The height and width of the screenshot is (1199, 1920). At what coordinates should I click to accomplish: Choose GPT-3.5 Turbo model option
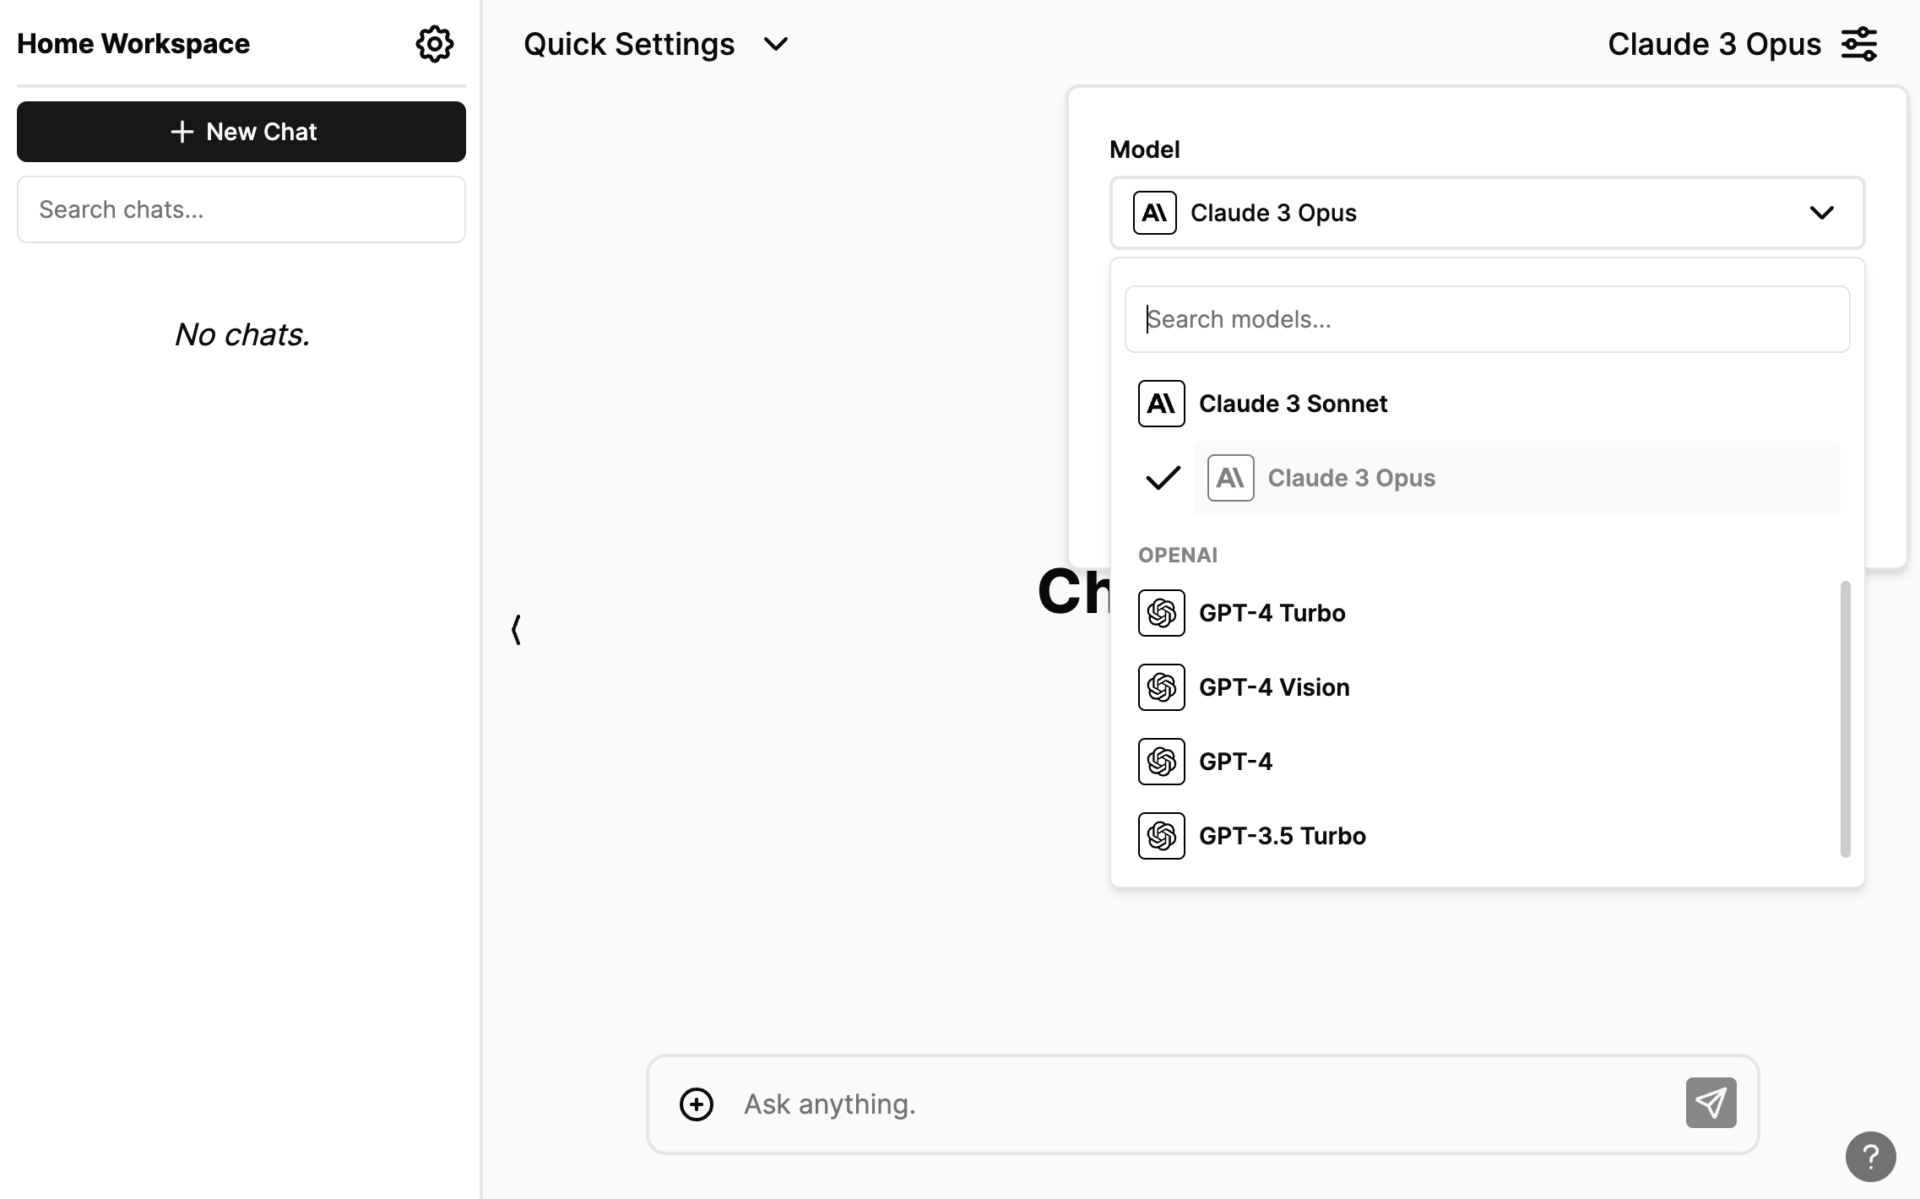1281,836
